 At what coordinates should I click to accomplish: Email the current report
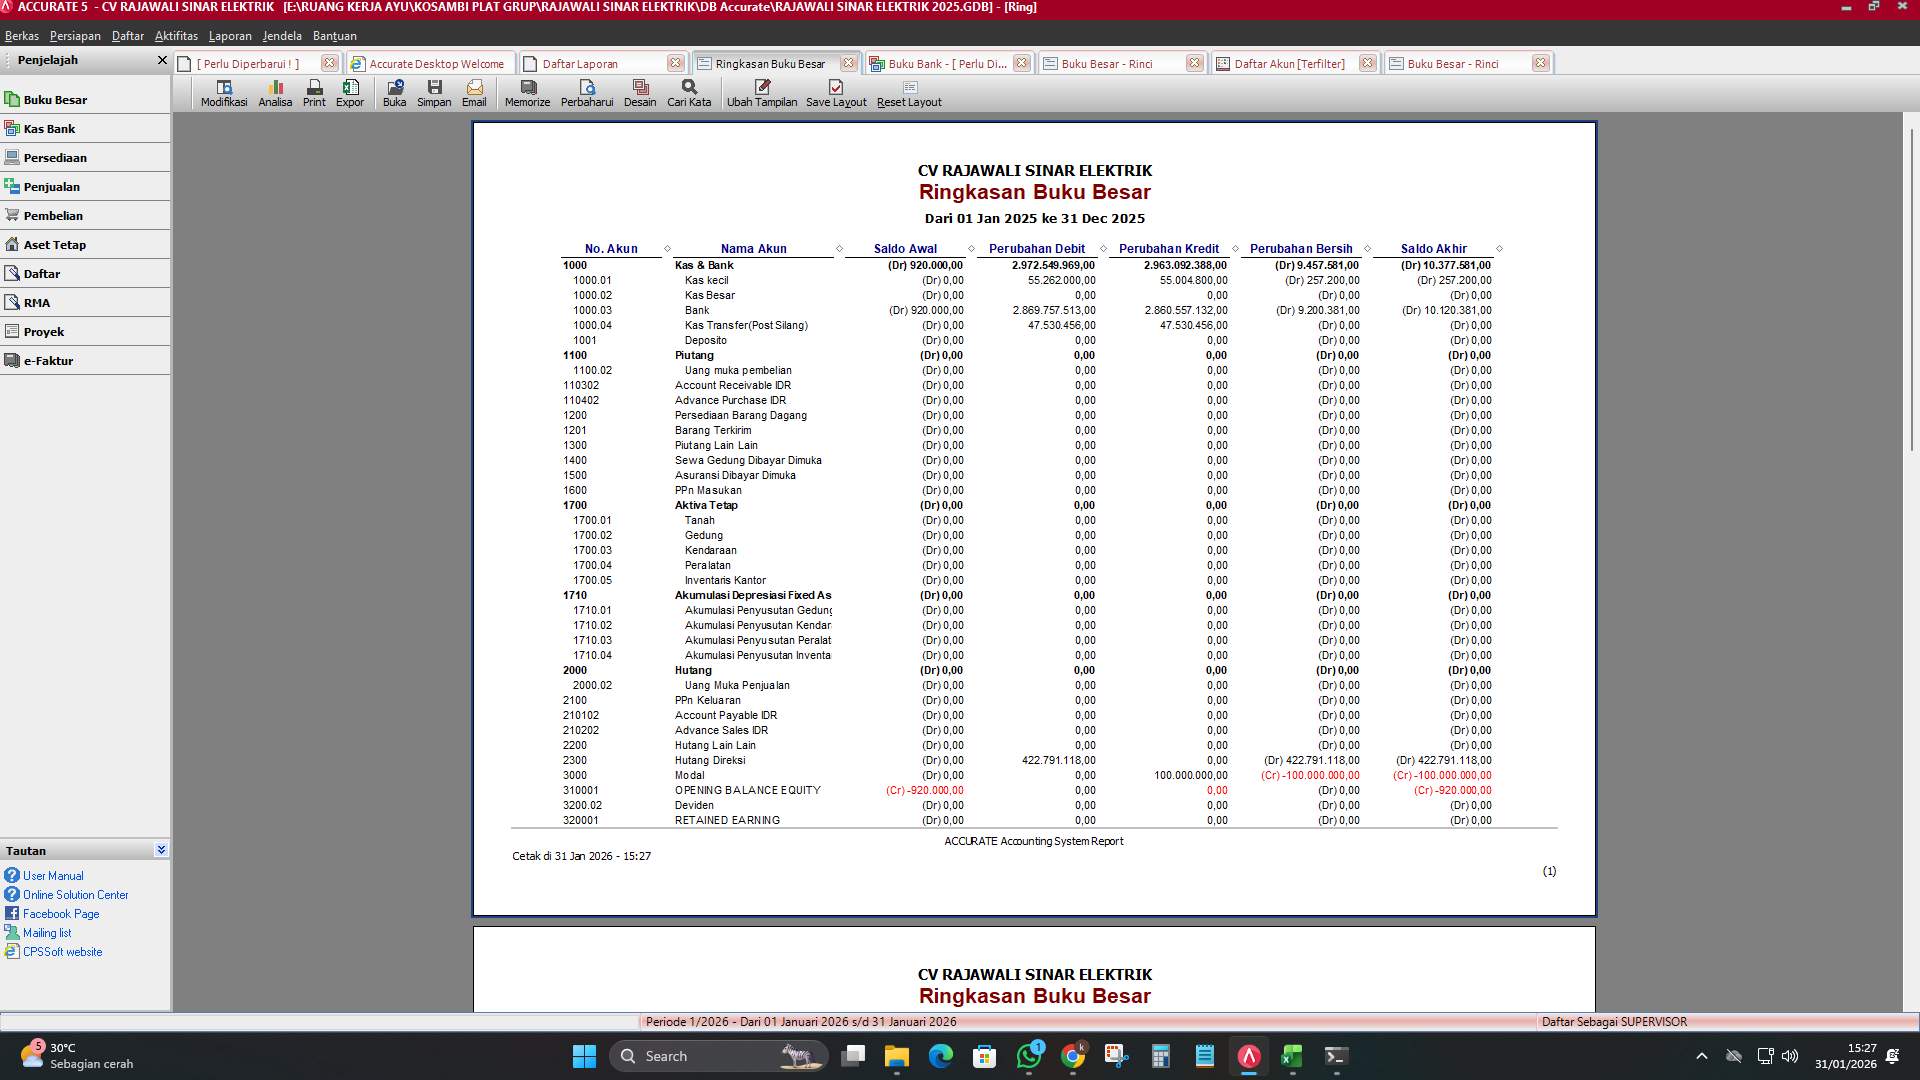tap(474, 93)
